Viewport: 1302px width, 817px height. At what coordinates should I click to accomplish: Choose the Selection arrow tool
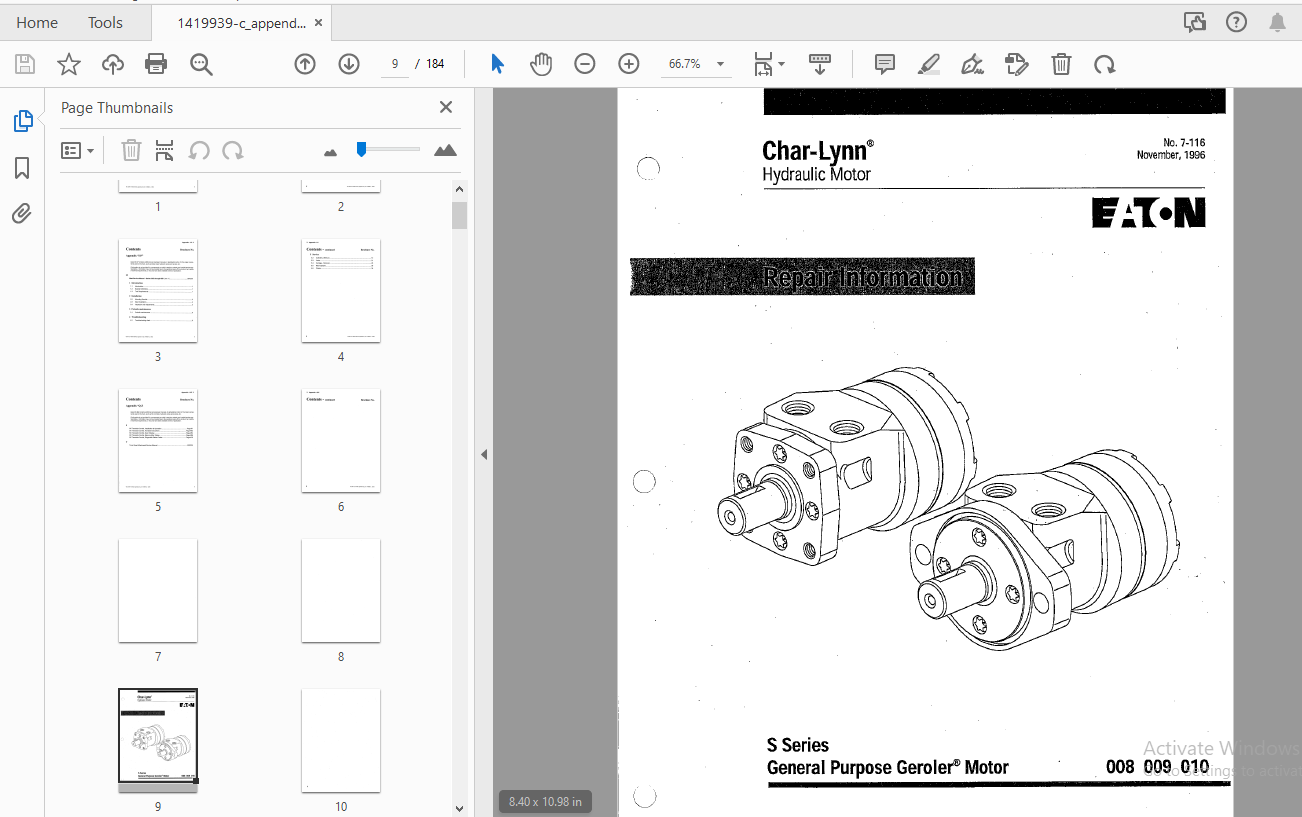[x=497, y=64]
